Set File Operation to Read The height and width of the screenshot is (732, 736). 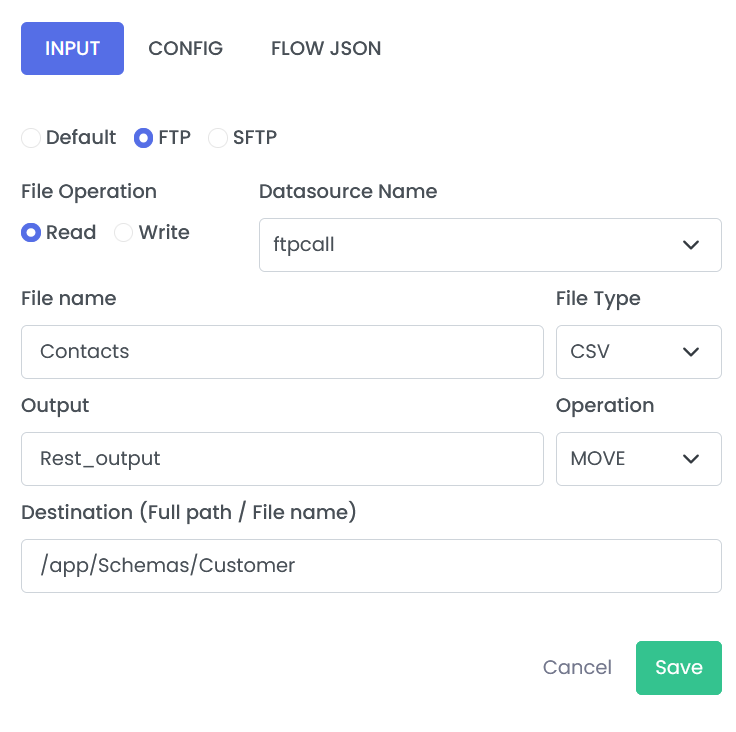click(x=31, y=232)
